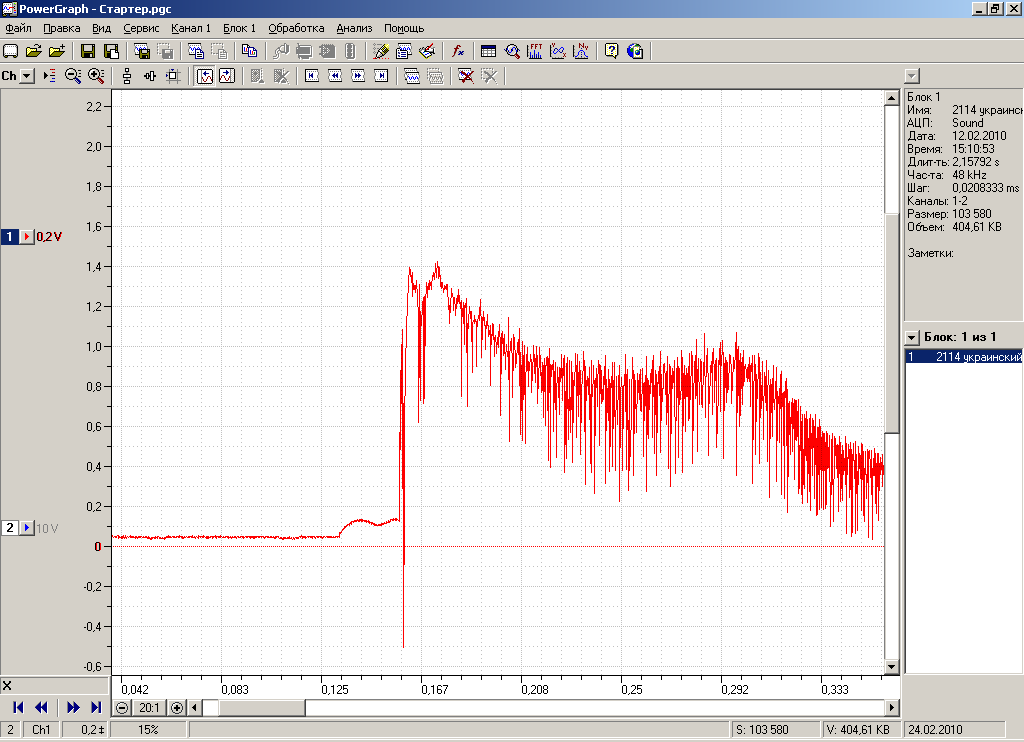Click the fast-forward double-arrow at bottom left
This screenshot has height=742, width=1024.
[73, 707]
